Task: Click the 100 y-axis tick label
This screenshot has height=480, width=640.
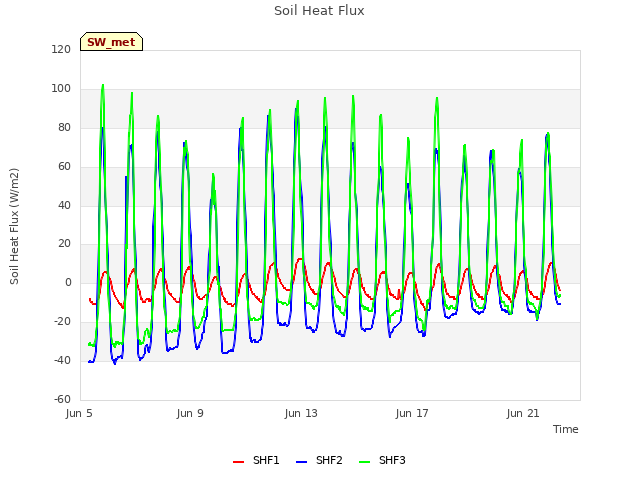Action: click(61, 89)
